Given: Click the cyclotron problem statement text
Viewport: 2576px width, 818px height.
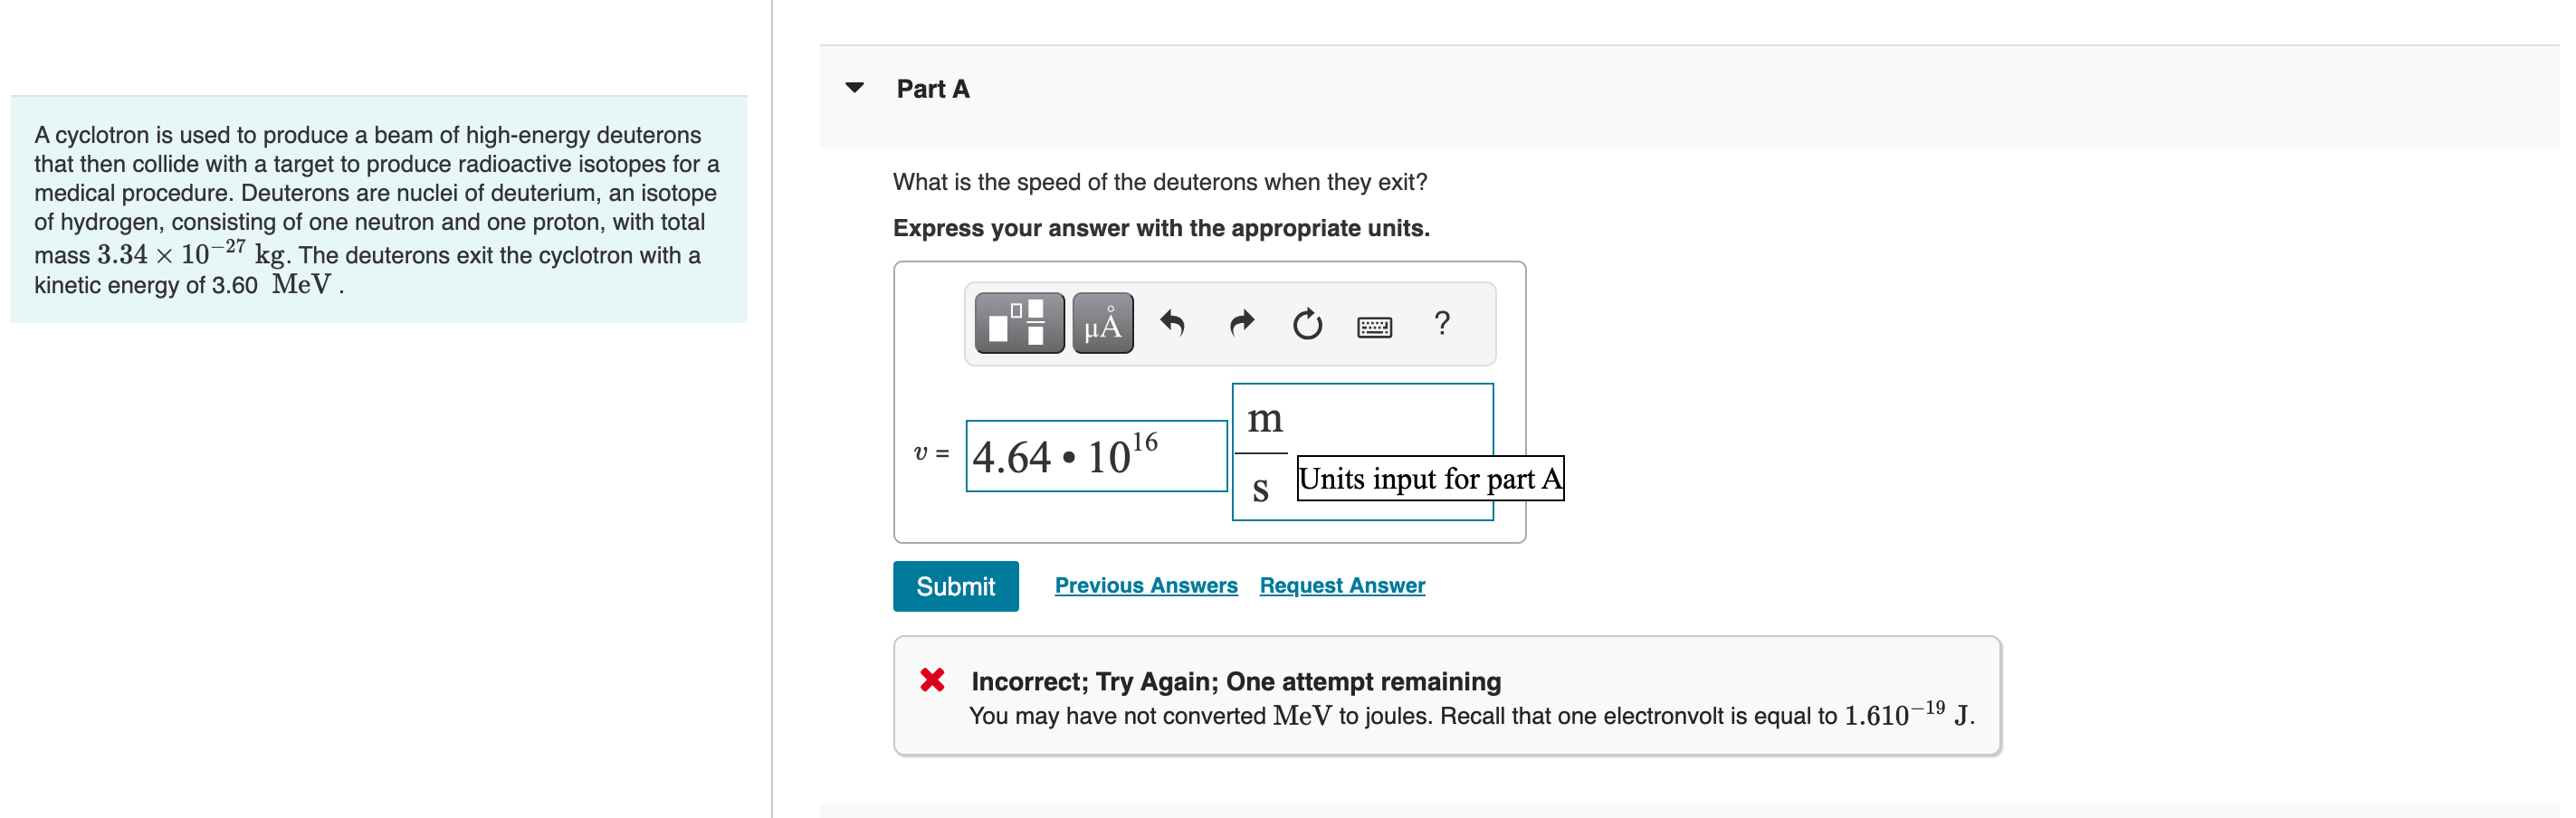Looking at the screenshot, I should [x=378, y=209].
